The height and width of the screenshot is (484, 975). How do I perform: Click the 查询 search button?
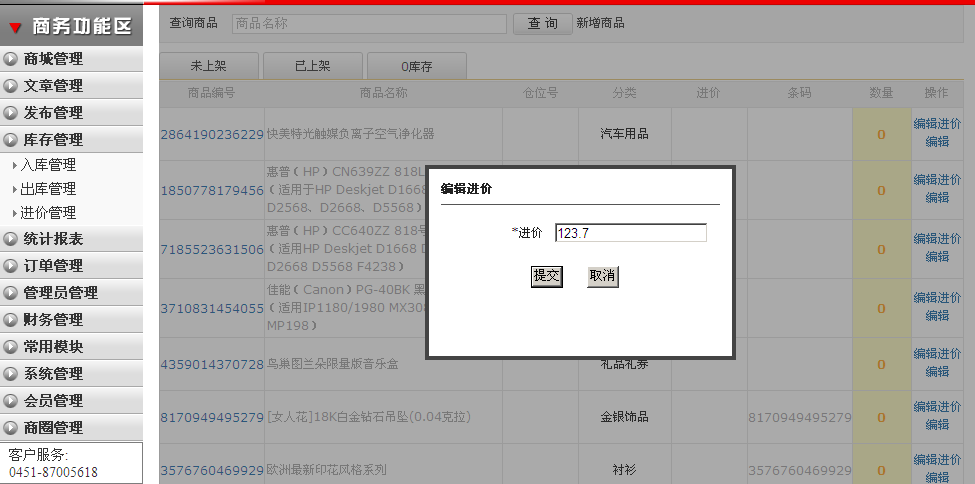(x=542, y=23)
